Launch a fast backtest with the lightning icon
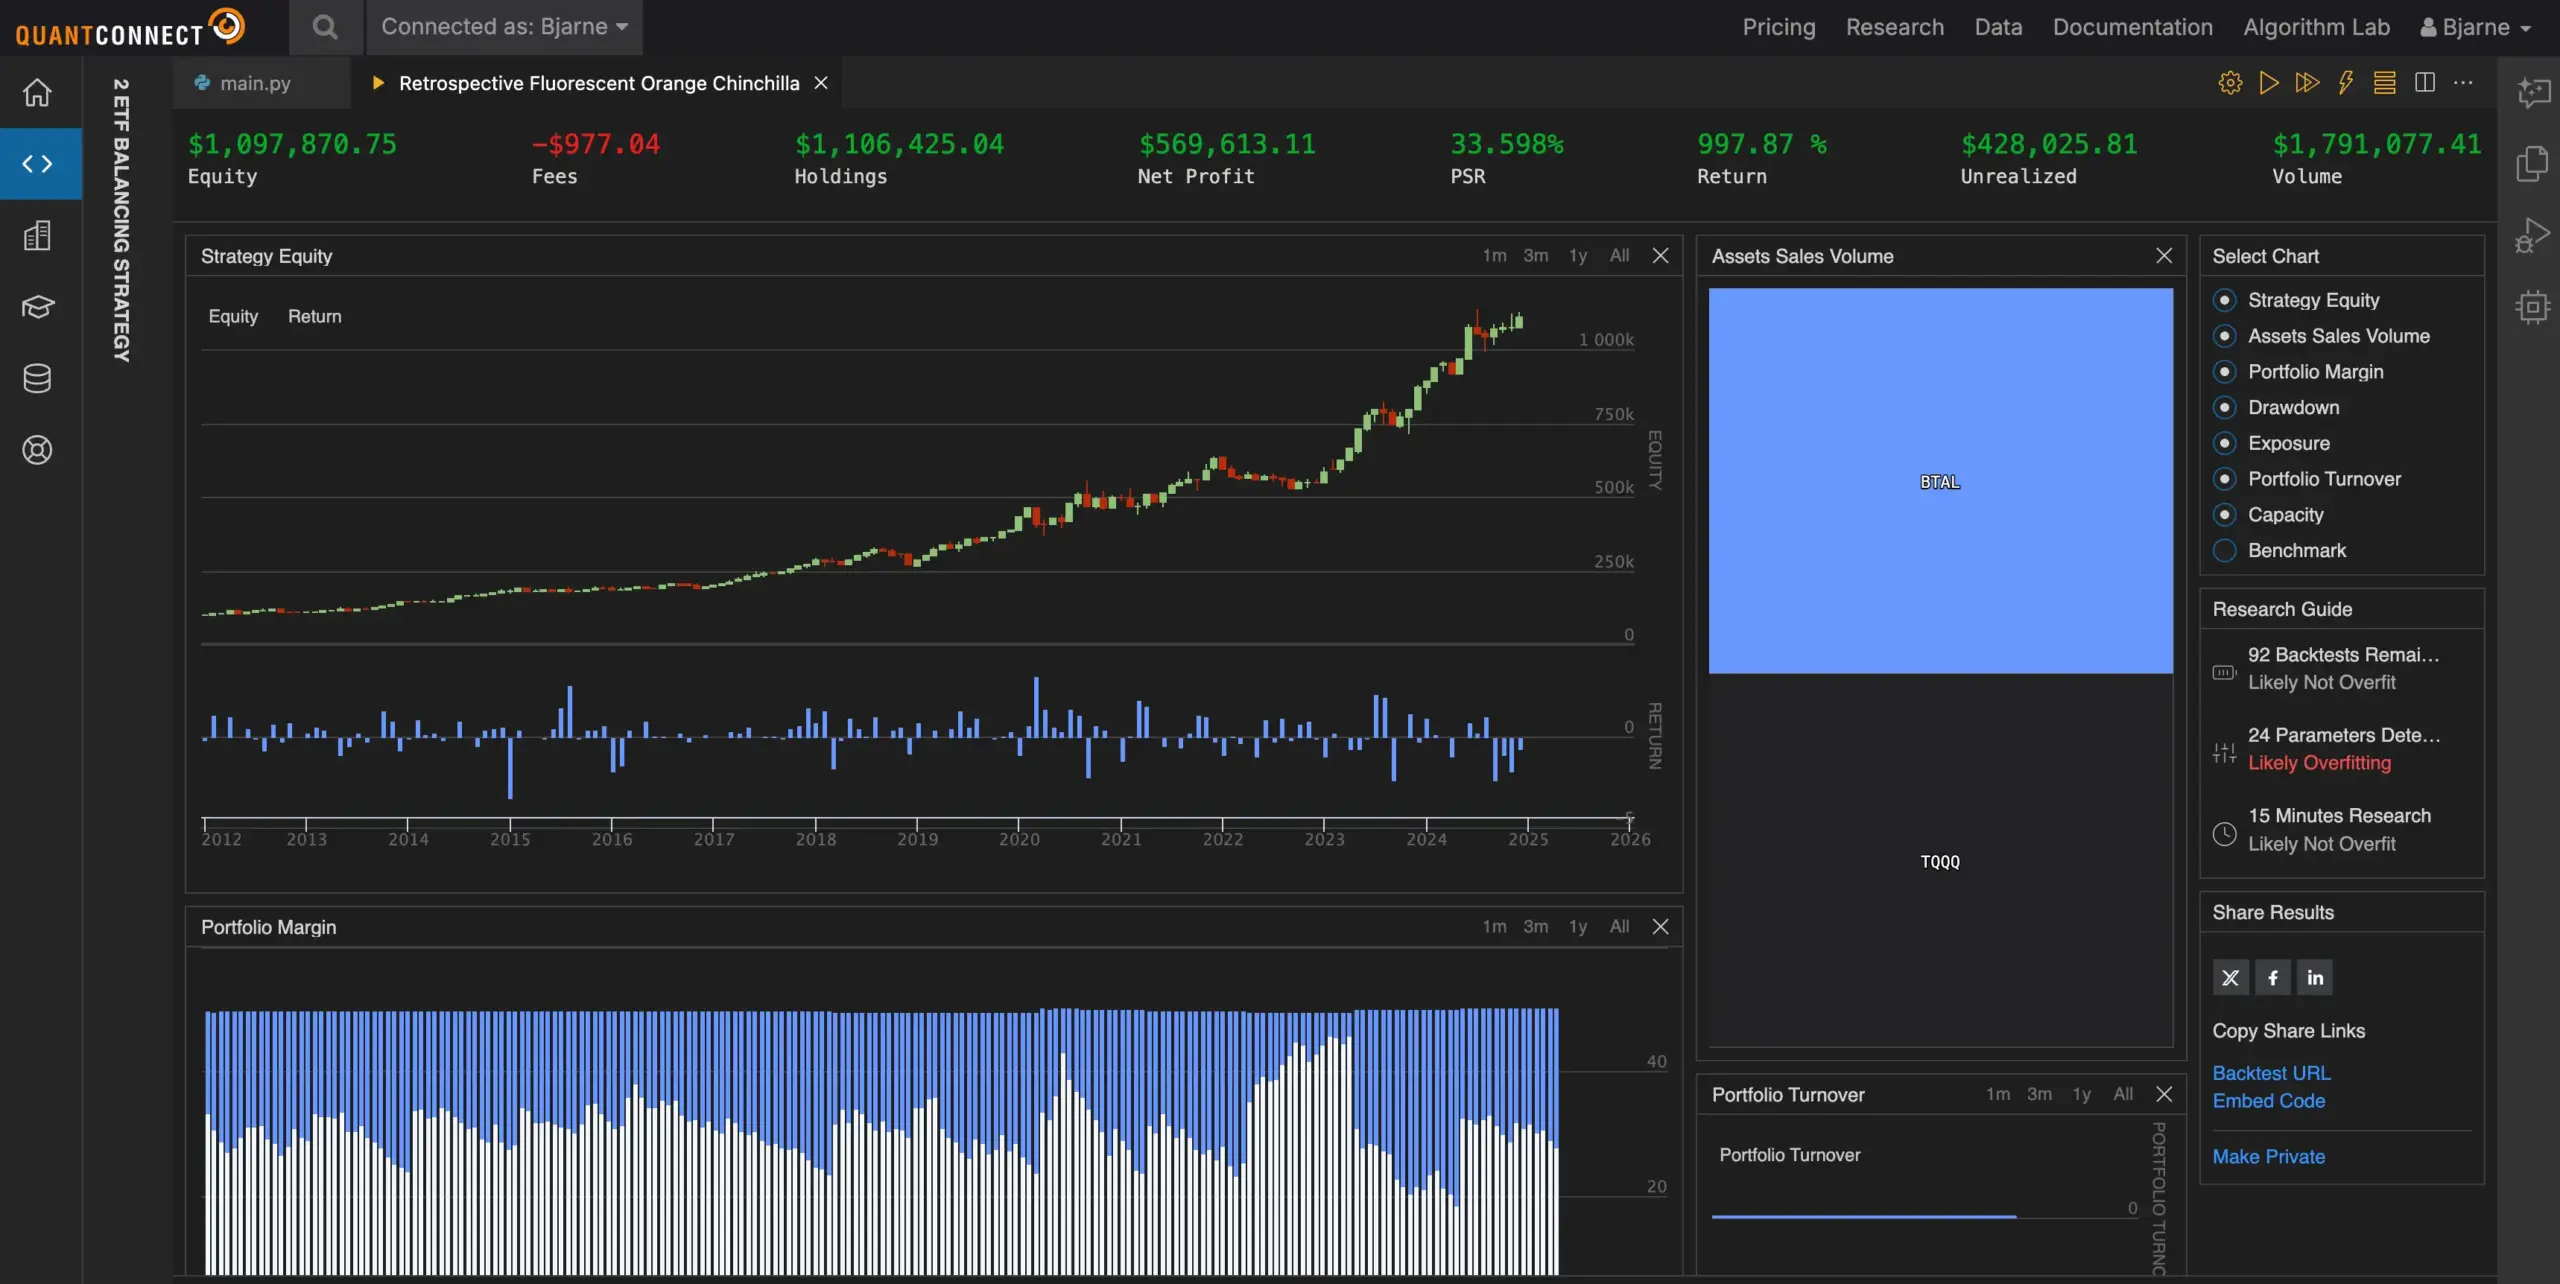2560x1284 pixels. coord(2345,83)
